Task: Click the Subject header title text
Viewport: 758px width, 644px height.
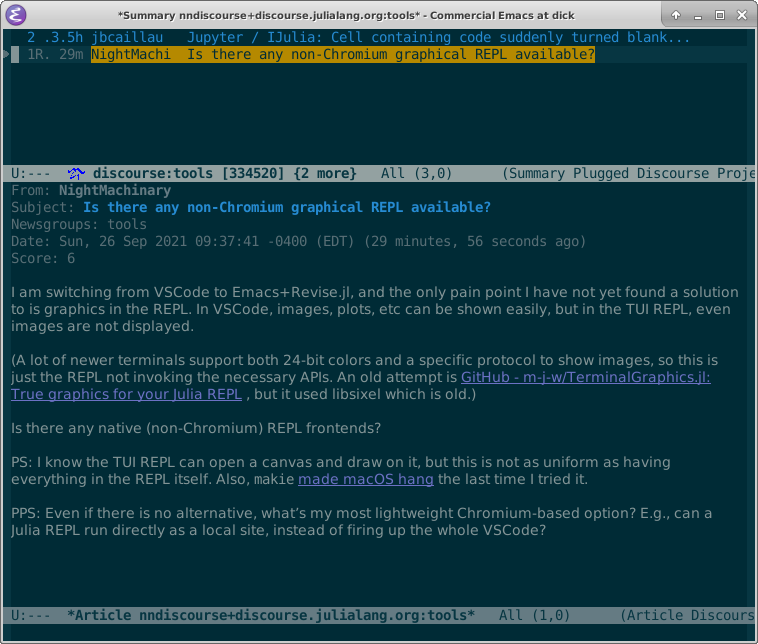Action: pos(287,207)
